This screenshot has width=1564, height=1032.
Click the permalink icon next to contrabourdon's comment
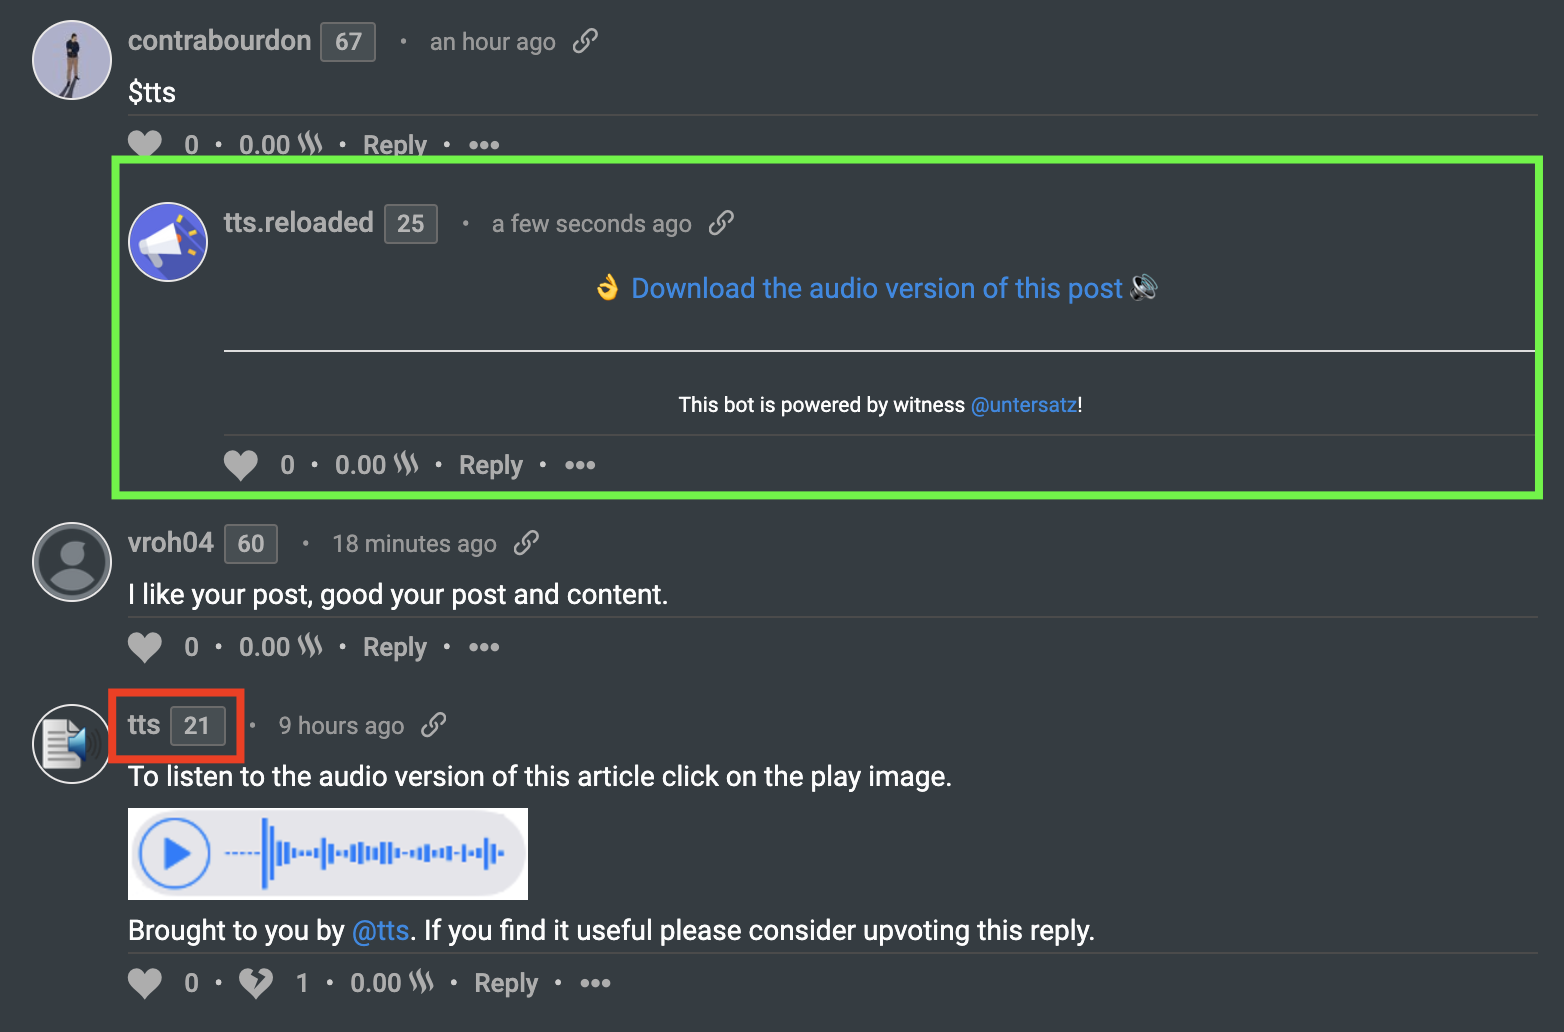[x=586, y=41]
